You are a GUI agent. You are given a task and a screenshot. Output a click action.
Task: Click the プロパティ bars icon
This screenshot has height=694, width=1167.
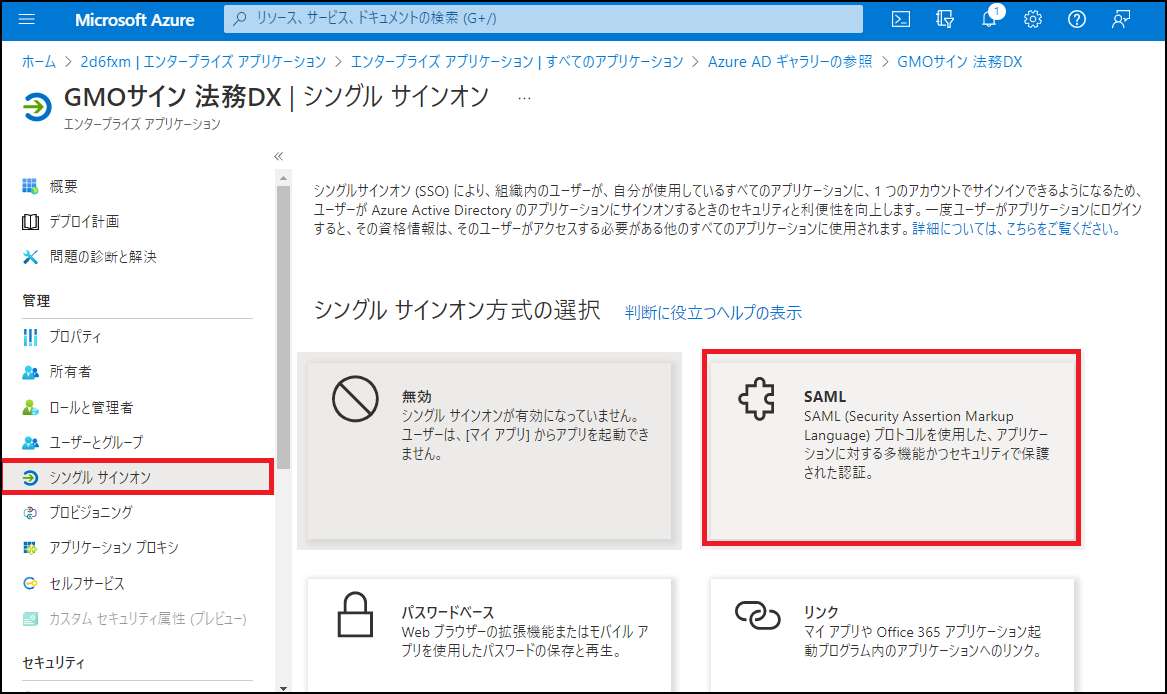click(x=30, y=337)
